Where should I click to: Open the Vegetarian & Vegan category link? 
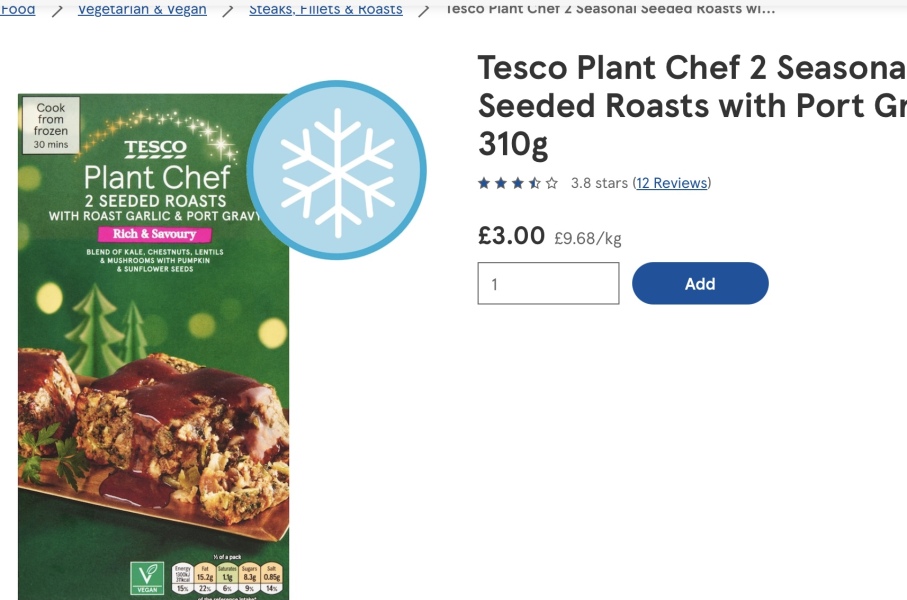pos(142,9)
